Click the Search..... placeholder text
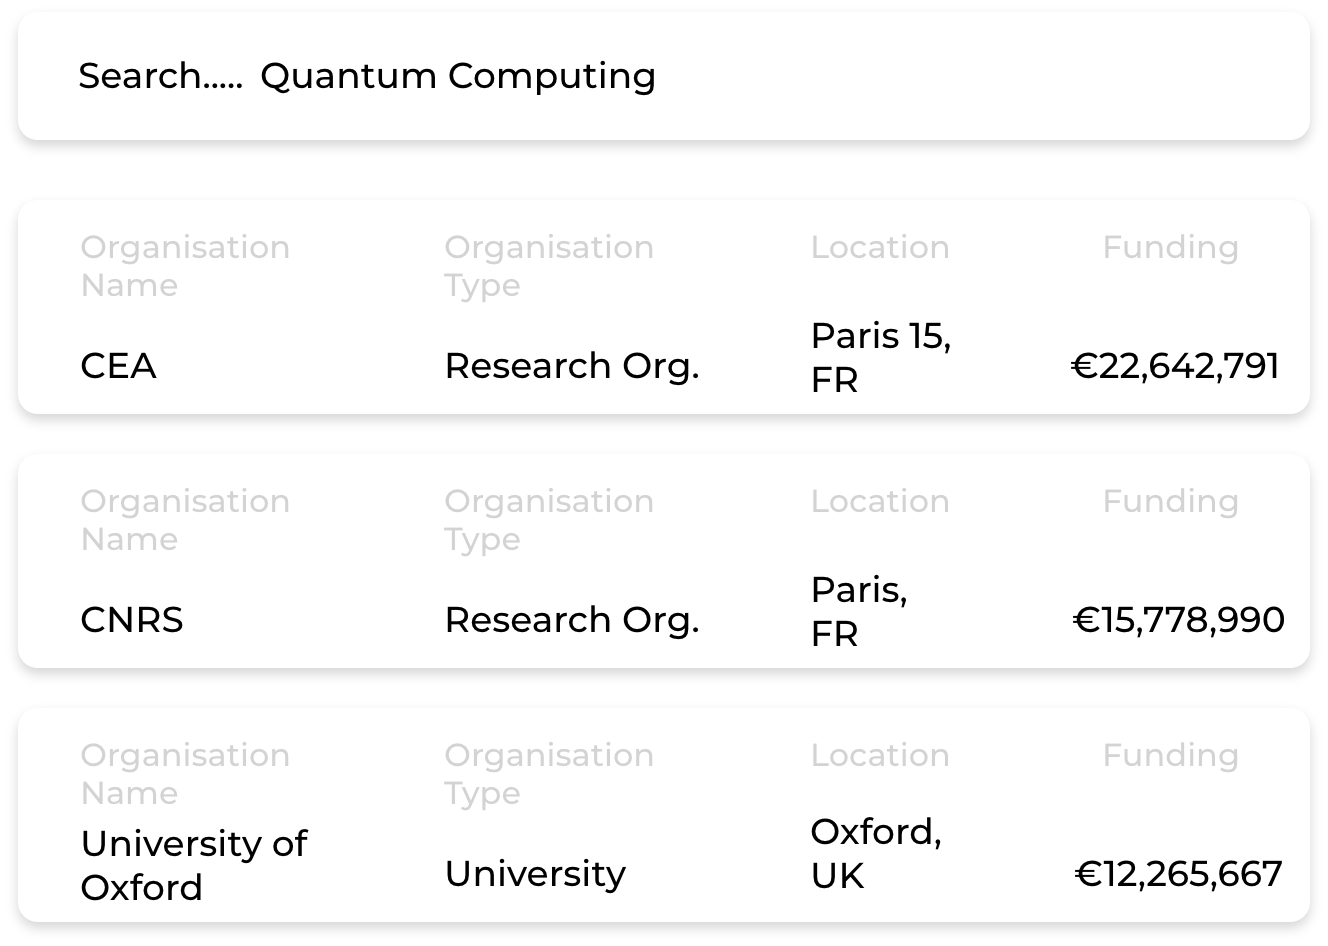Image resolution: width=1328 pixels, height=946 pixels. point(160,76)
